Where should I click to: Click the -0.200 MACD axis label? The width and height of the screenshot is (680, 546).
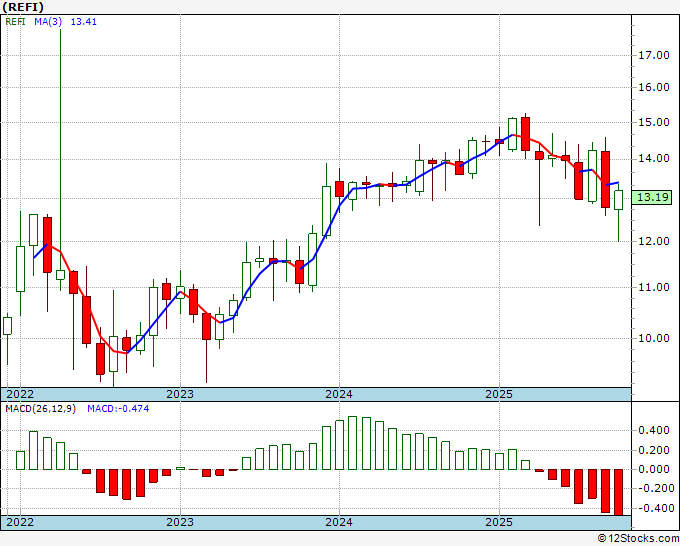pos(654,489)
